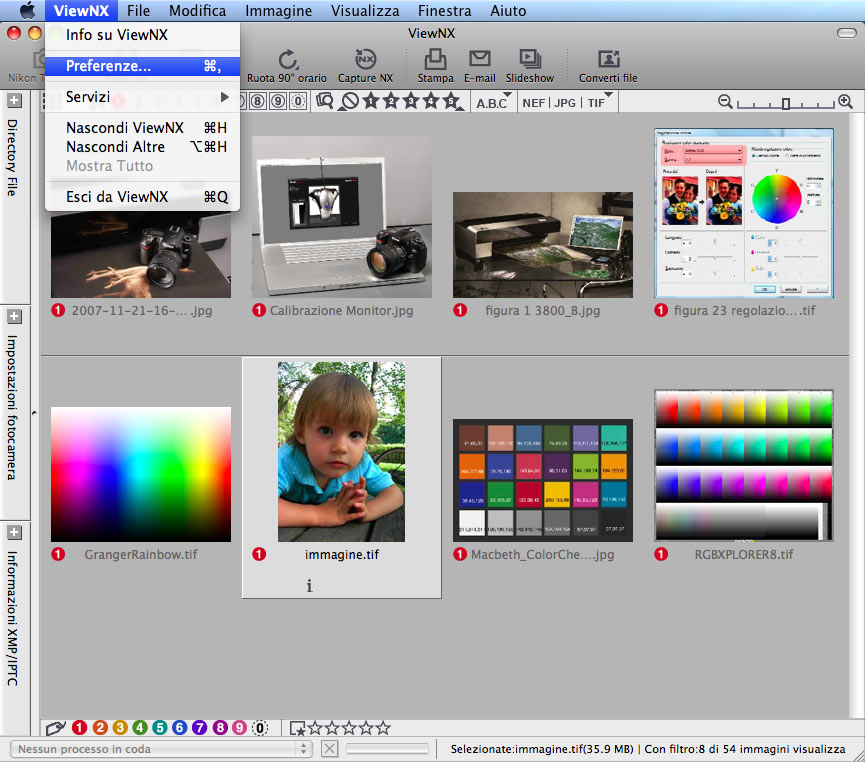865x762 pixels.
Task: Click the toolbar show/hide pill button
Action: tap(847, 34)
